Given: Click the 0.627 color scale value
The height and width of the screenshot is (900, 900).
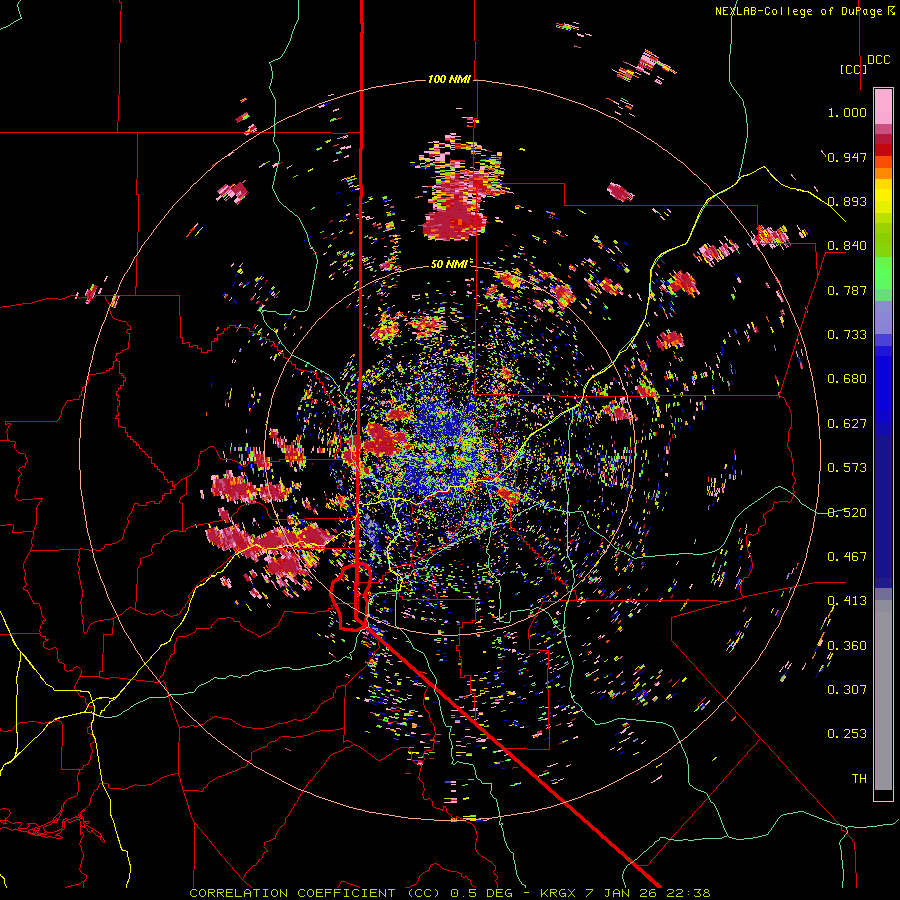Looking at the screenshot, I should tap(847, 423).
